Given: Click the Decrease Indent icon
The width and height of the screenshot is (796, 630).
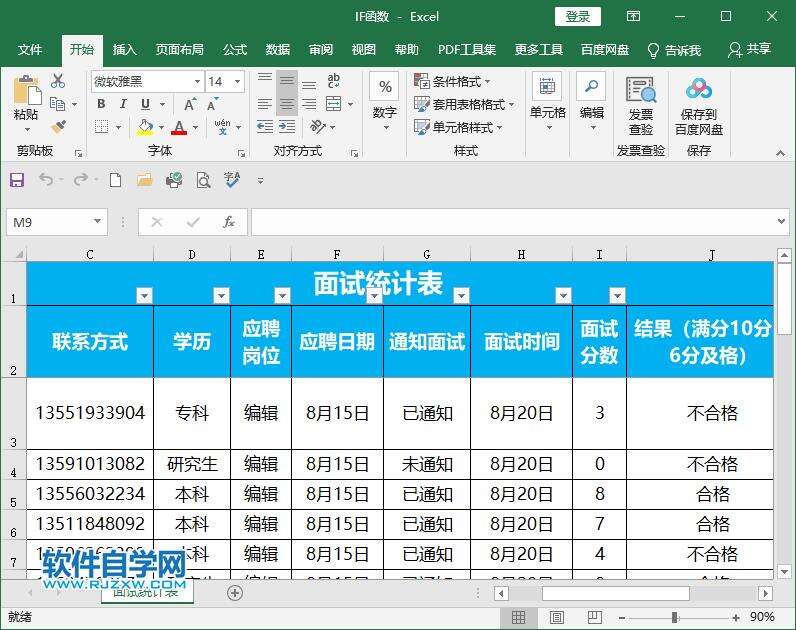Looking at the screenshot, I should 264,126.
